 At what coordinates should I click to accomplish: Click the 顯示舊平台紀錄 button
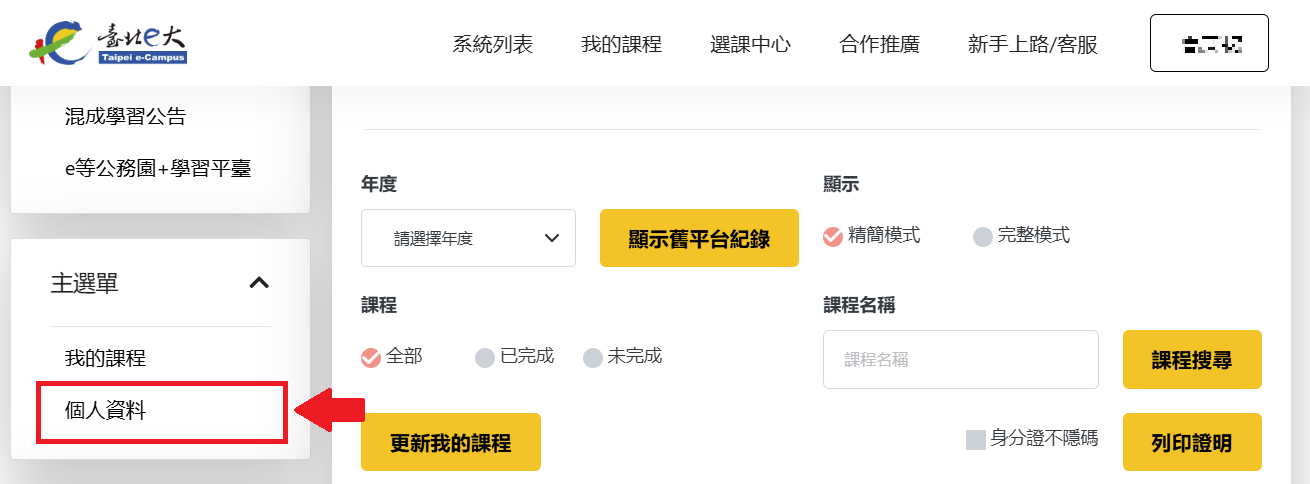click(x=699, y=238)
